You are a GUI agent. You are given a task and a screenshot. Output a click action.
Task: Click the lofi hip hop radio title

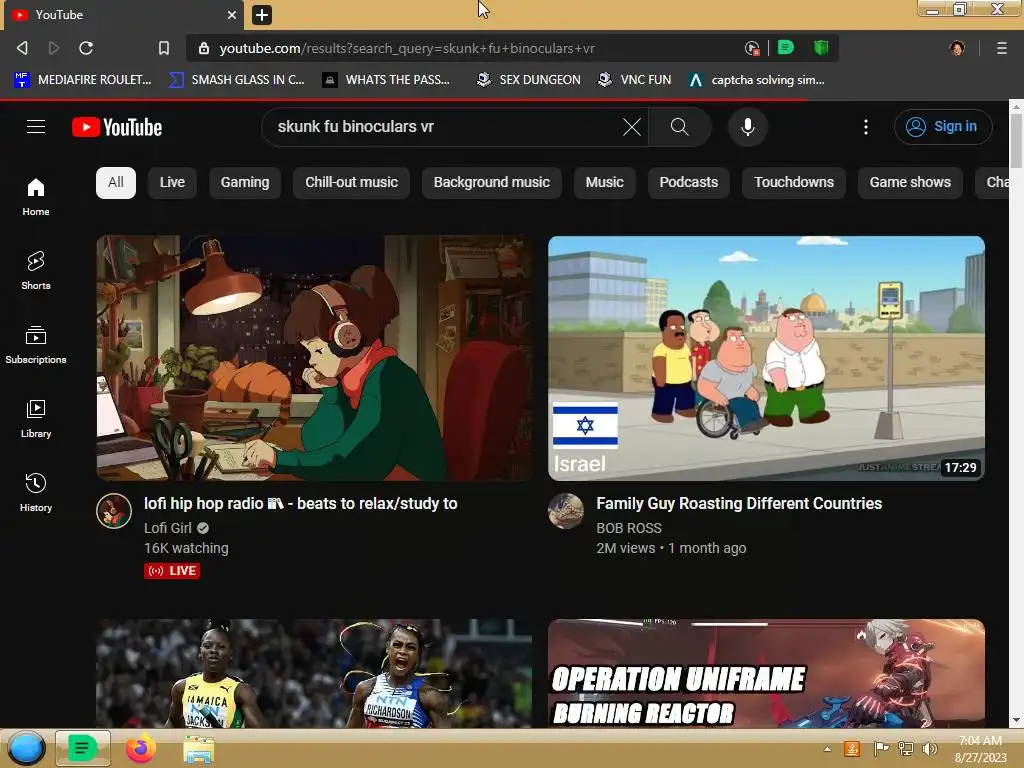click(x=300, y=504)
